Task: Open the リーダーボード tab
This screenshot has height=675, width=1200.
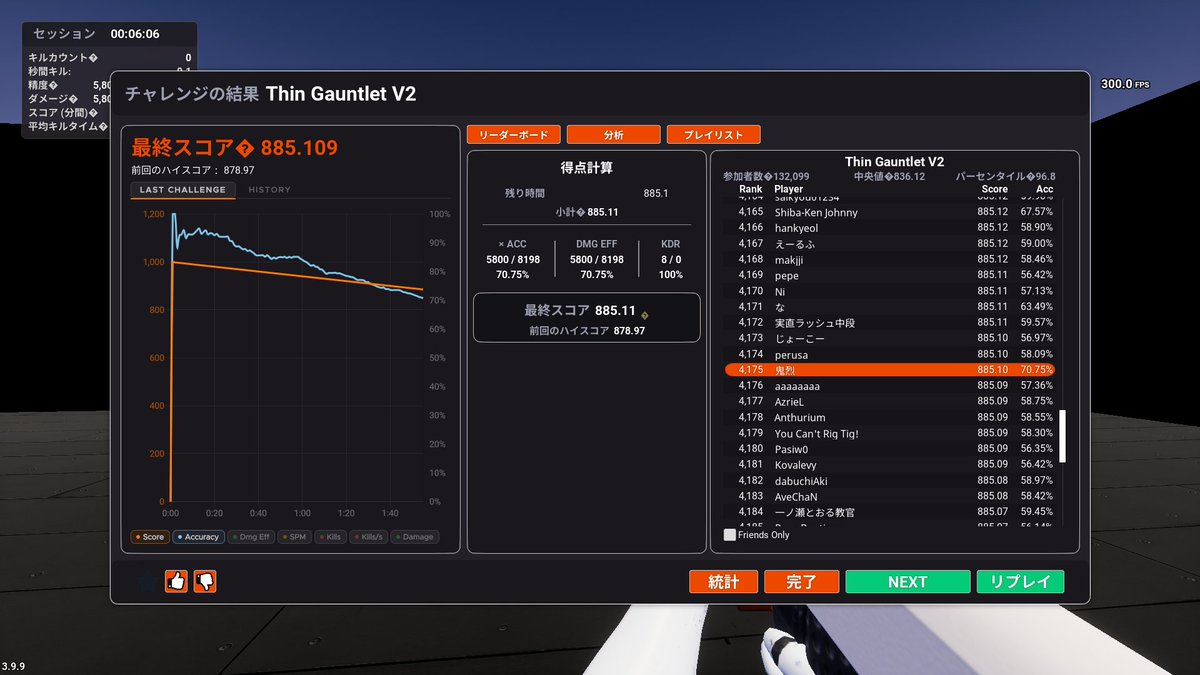Action: (x=514, y=134)
